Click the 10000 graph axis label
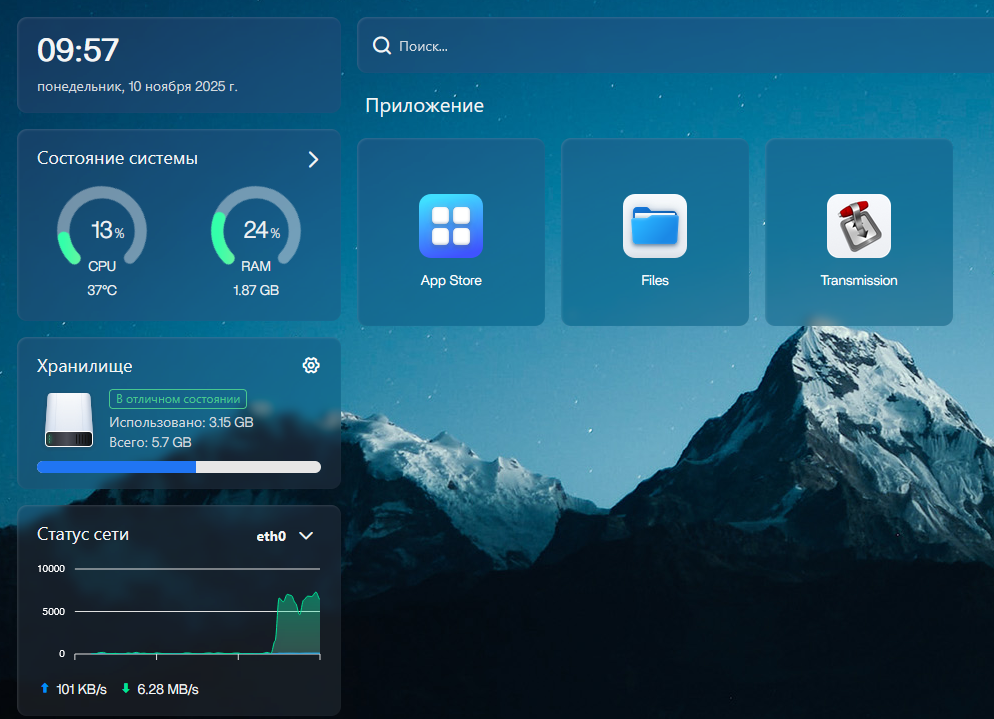Viewport: 994px width, 719px height. (x=51, y=569)
